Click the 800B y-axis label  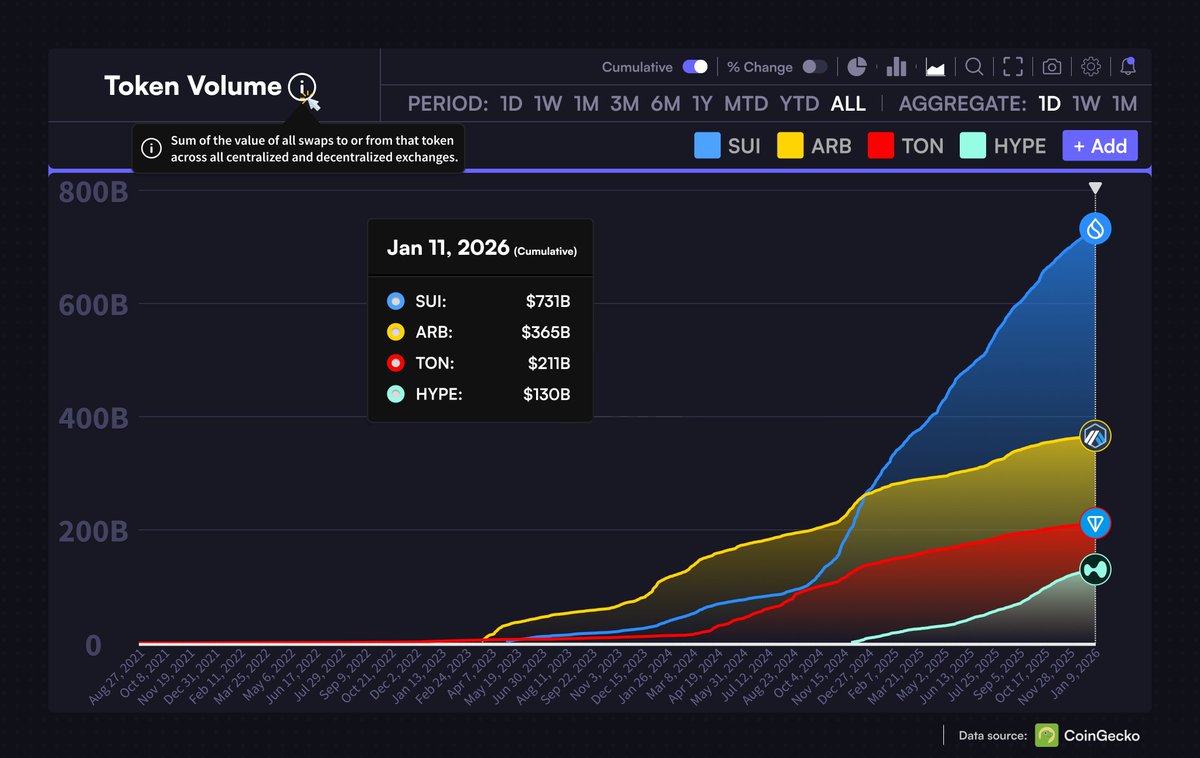pos(93,193)
